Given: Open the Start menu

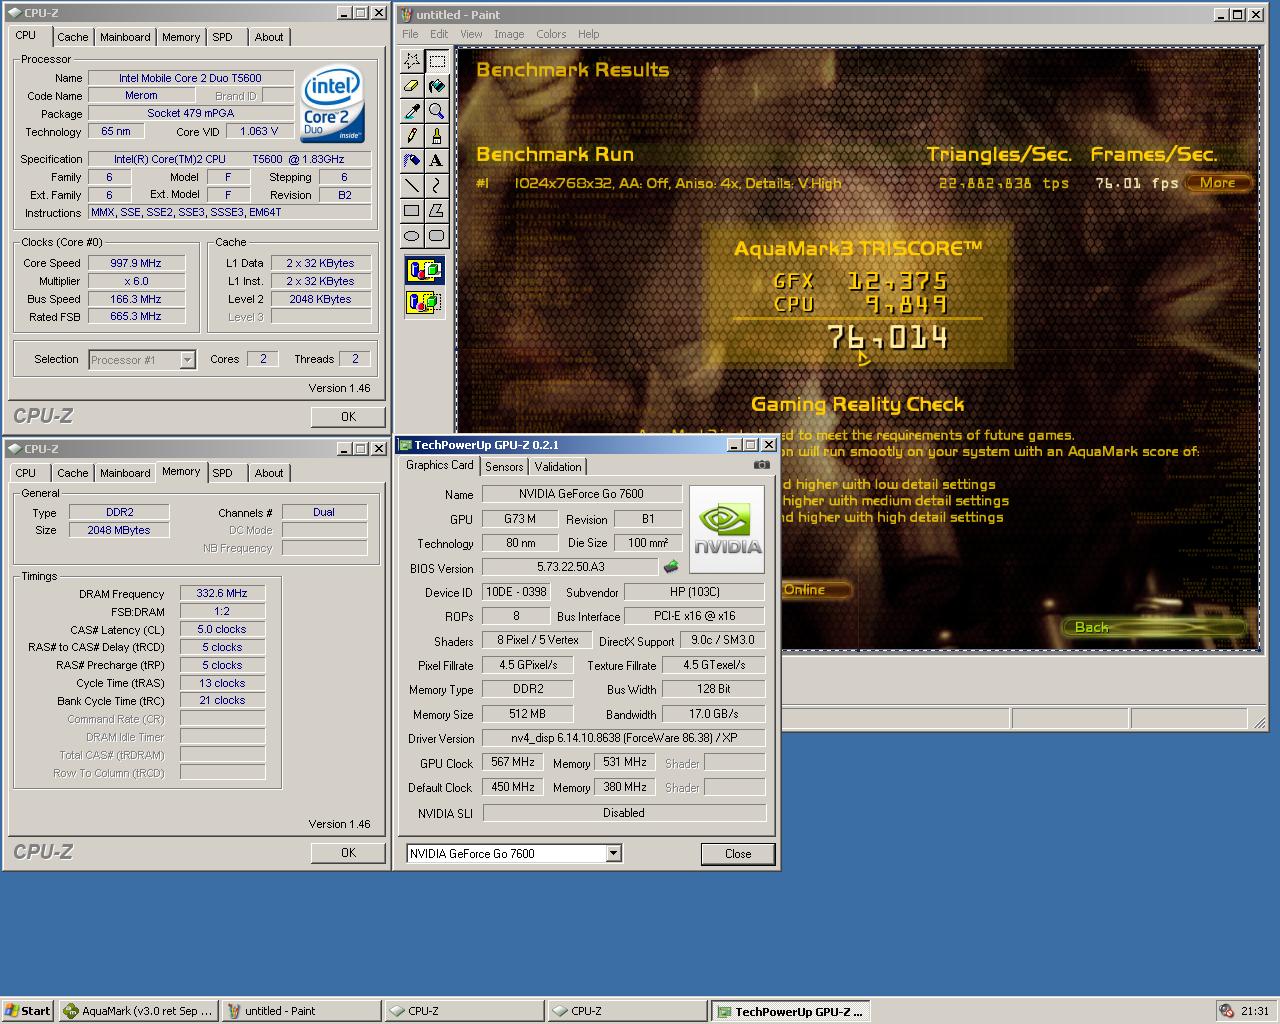Looking at the screenshot, I should pyautogui.click(x=28, y=1011).
